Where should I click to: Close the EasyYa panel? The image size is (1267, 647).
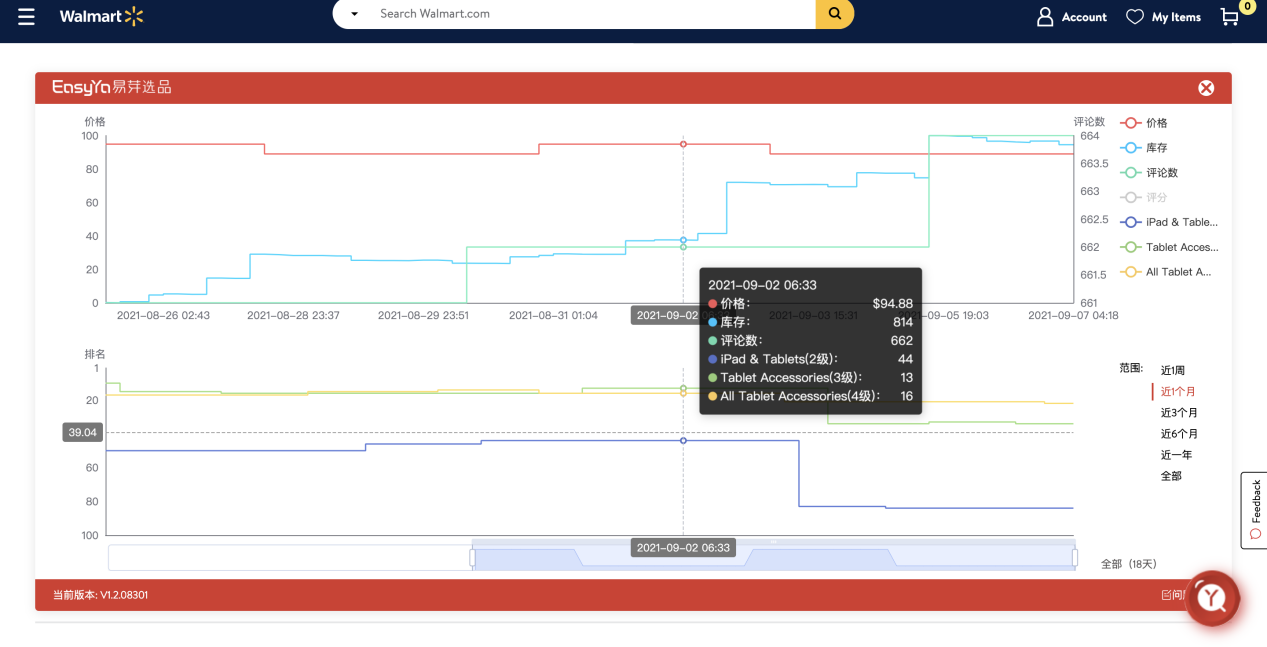(1206, 88)
